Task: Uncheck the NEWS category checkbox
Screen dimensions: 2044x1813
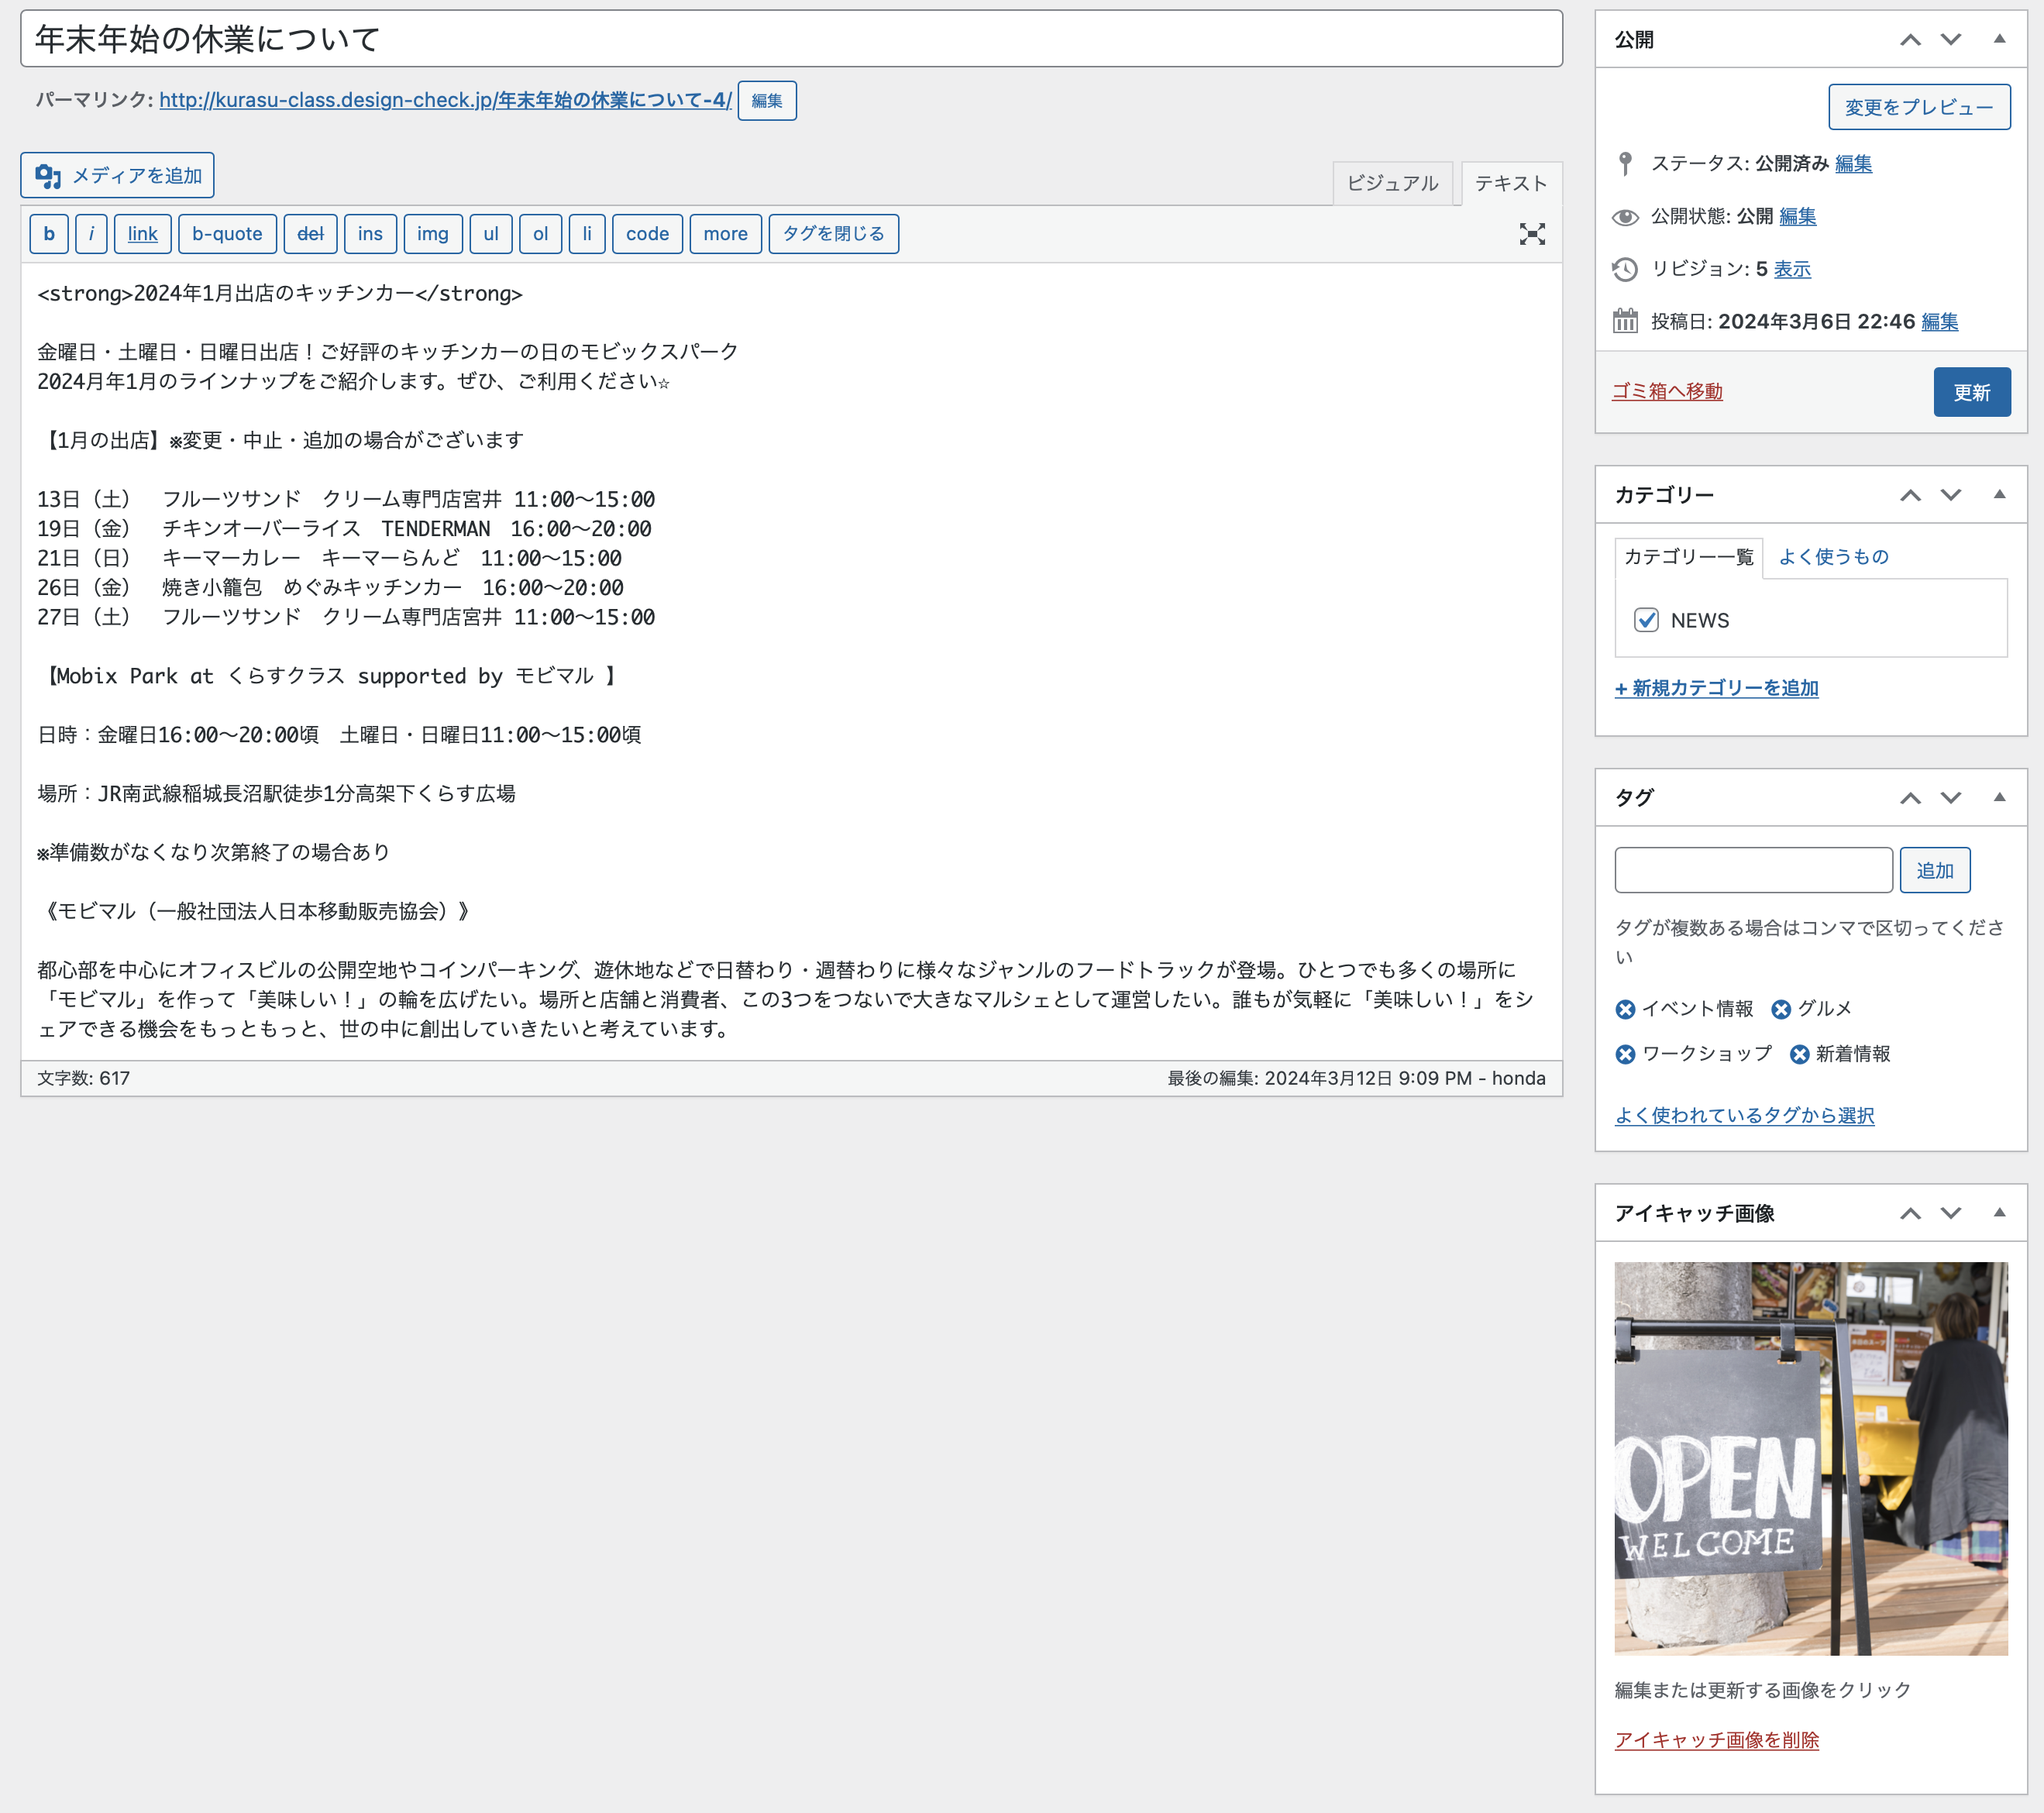Action: [x=1646, y=620]
